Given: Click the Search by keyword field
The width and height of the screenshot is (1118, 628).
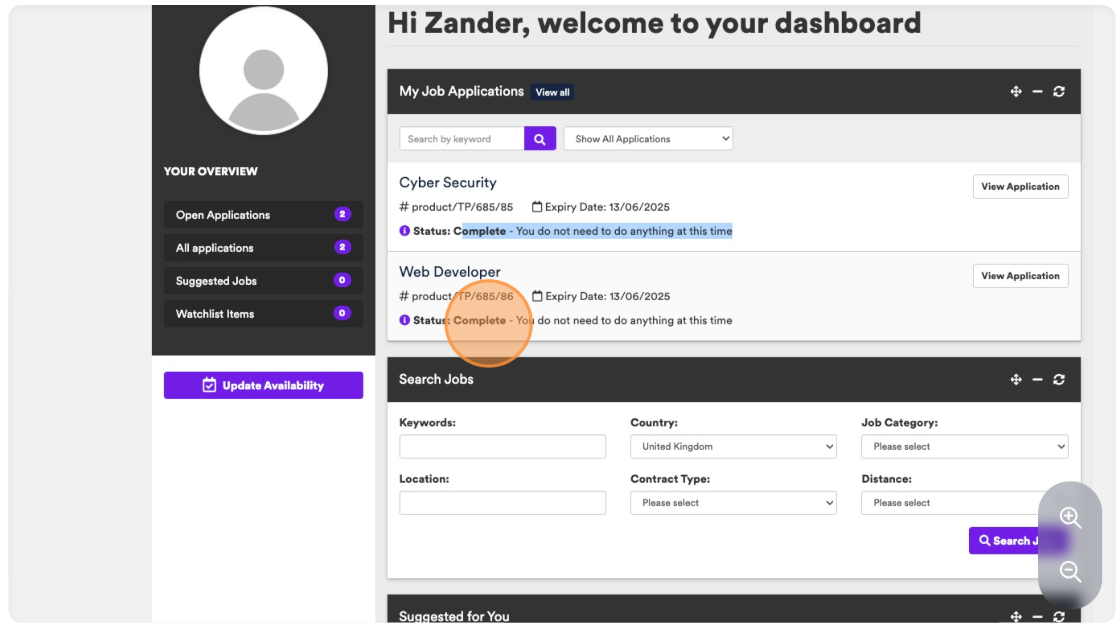Looking at the screenshot, I should pyautogui.click(x=462, y=139).
